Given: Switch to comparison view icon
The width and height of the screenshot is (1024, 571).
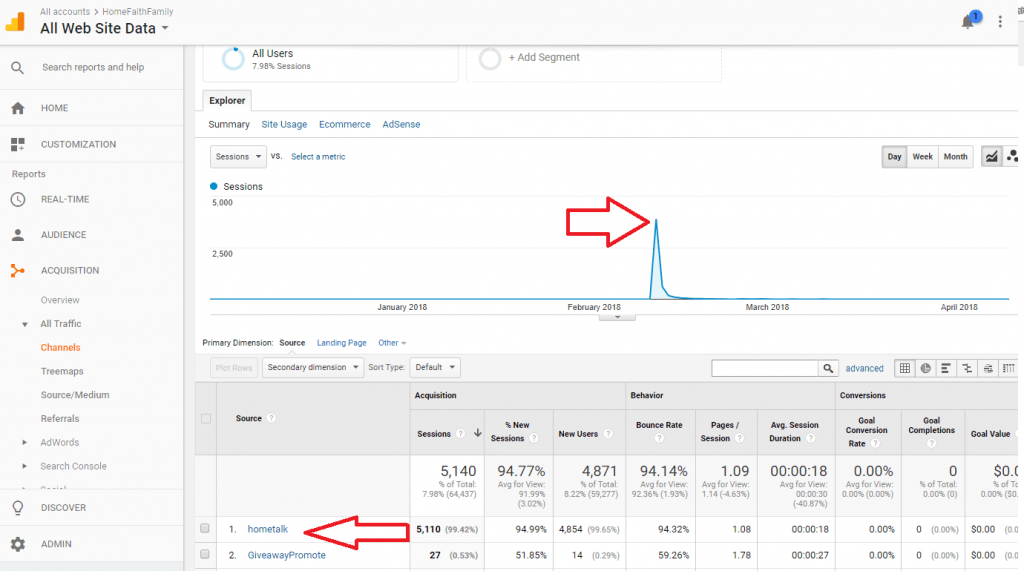Looking at the screenshot, I should [967, 368].
